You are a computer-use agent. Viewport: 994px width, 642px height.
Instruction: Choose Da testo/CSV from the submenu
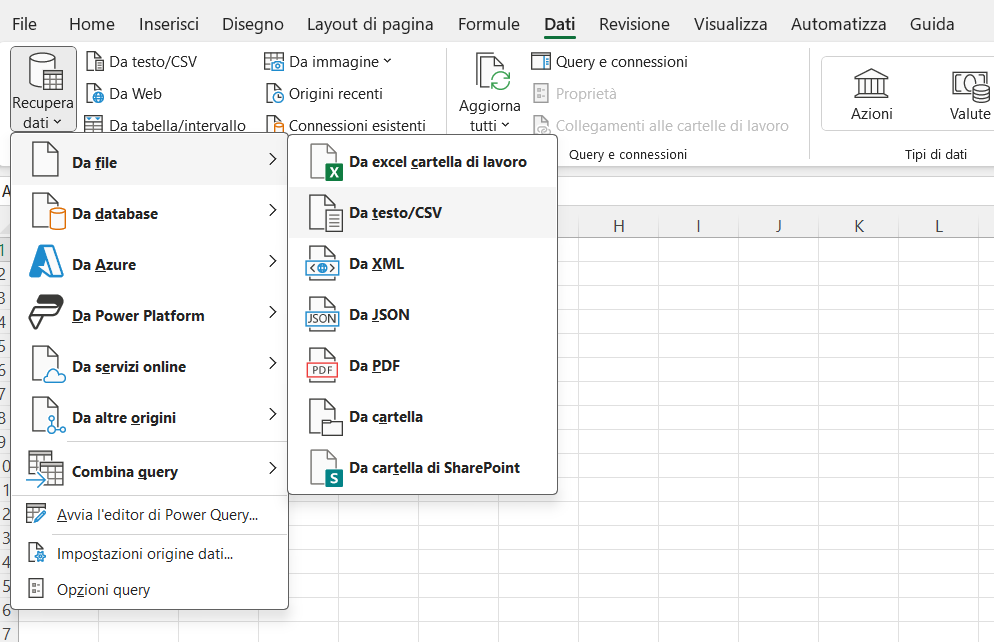pyautogui.click(x=395, y=213)
